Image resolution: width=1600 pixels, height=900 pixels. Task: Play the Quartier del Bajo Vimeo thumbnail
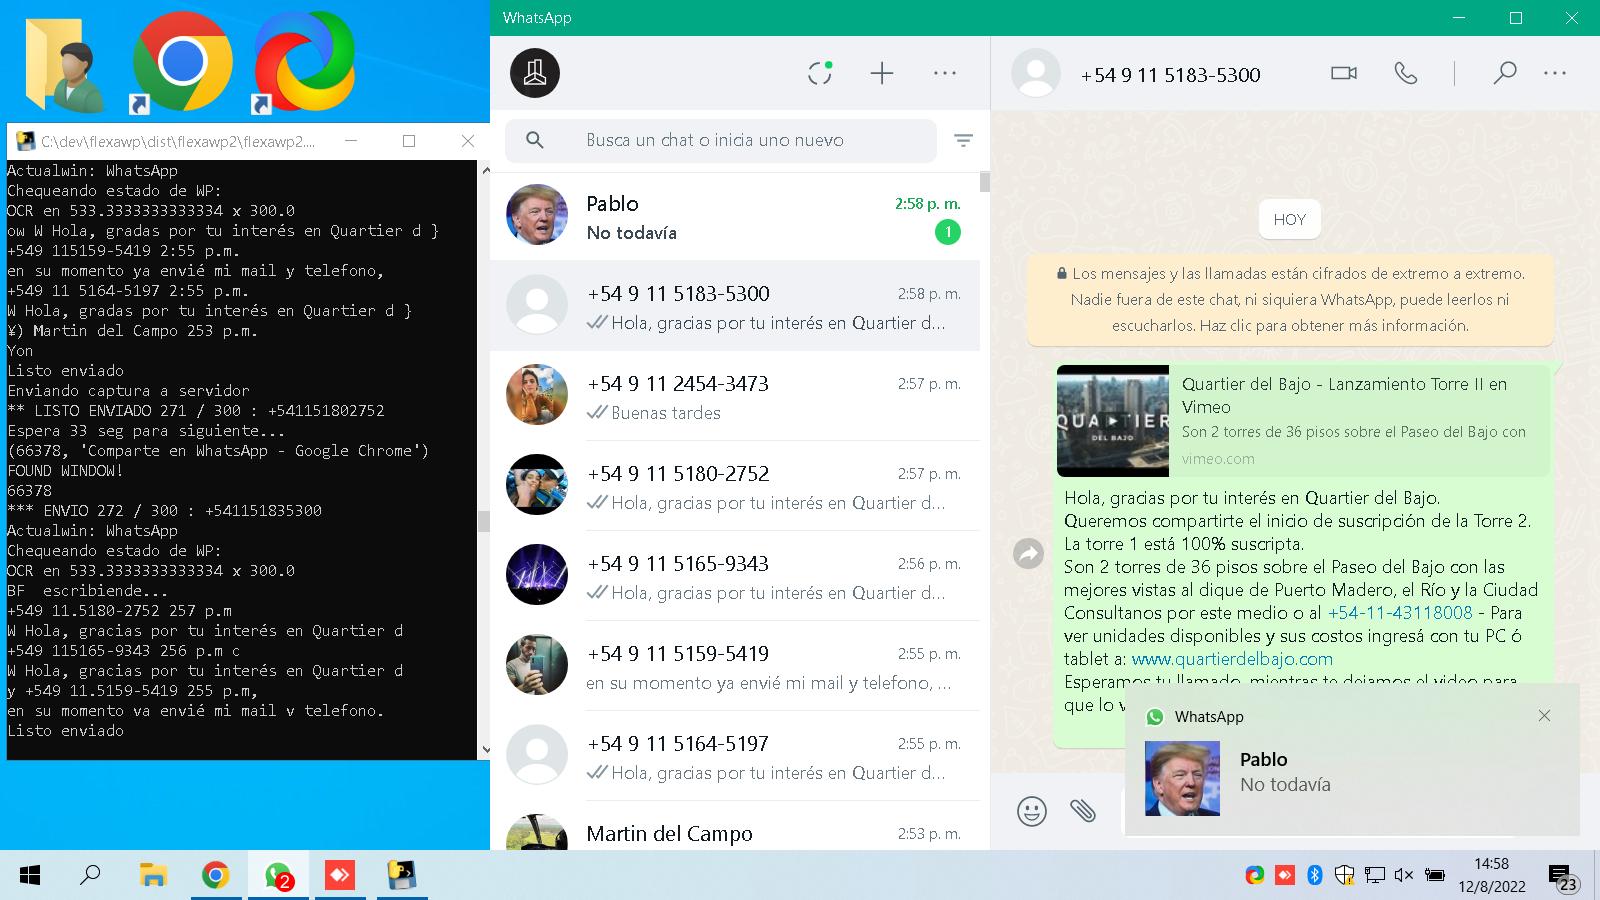point(1113,421)
